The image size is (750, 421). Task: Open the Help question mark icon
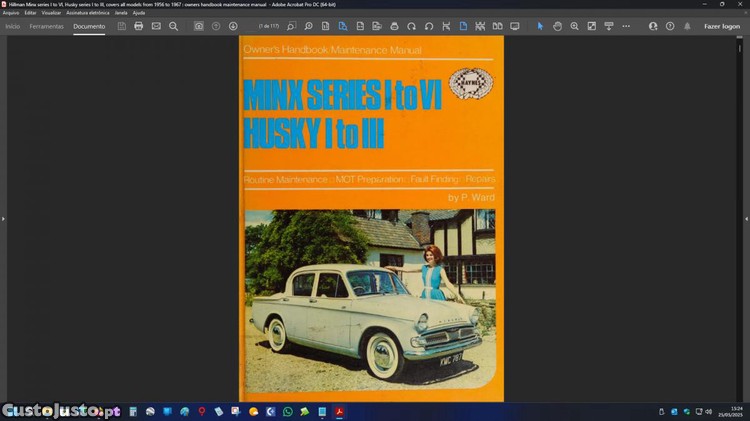670,26
